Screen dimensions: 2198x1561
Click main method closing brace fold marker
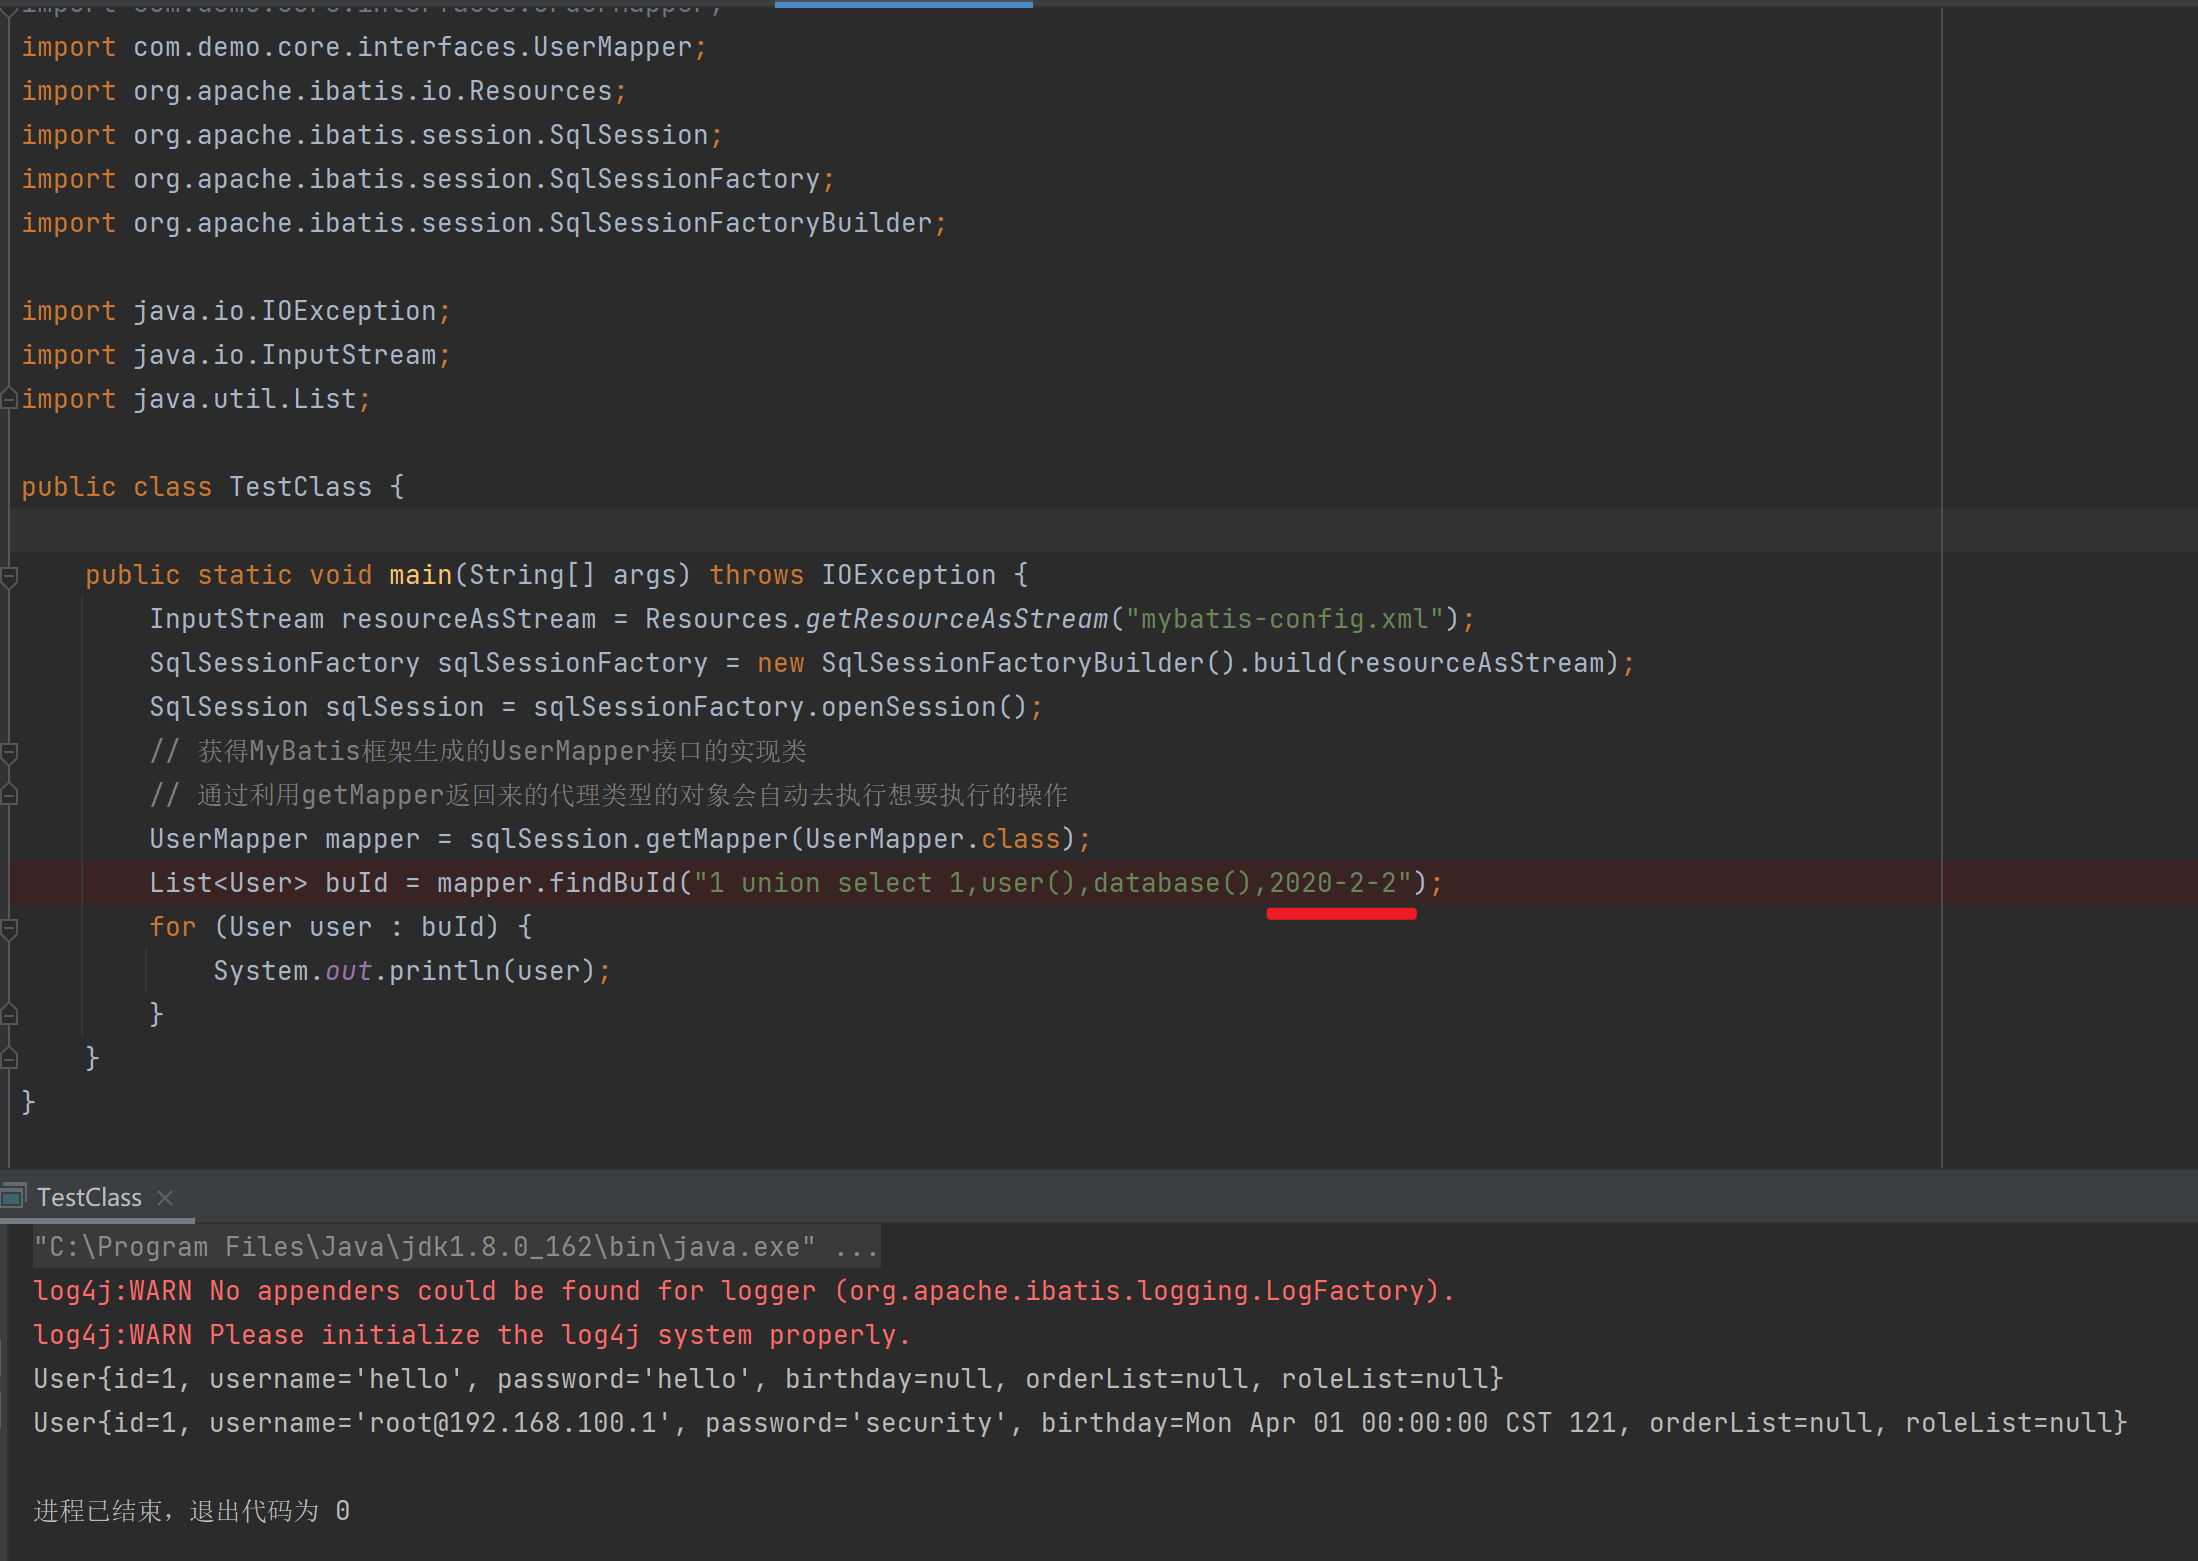pos(9,1058)
